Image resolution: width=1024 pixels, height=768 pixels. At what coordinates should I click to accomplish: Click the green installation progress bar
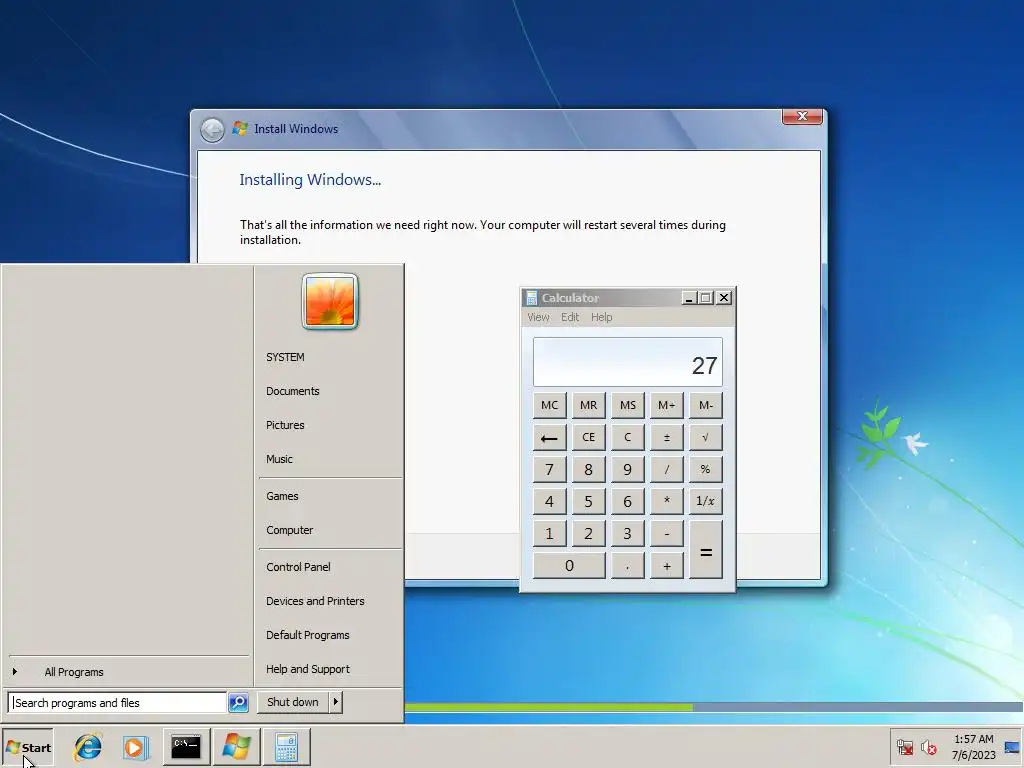pos(549,707)
